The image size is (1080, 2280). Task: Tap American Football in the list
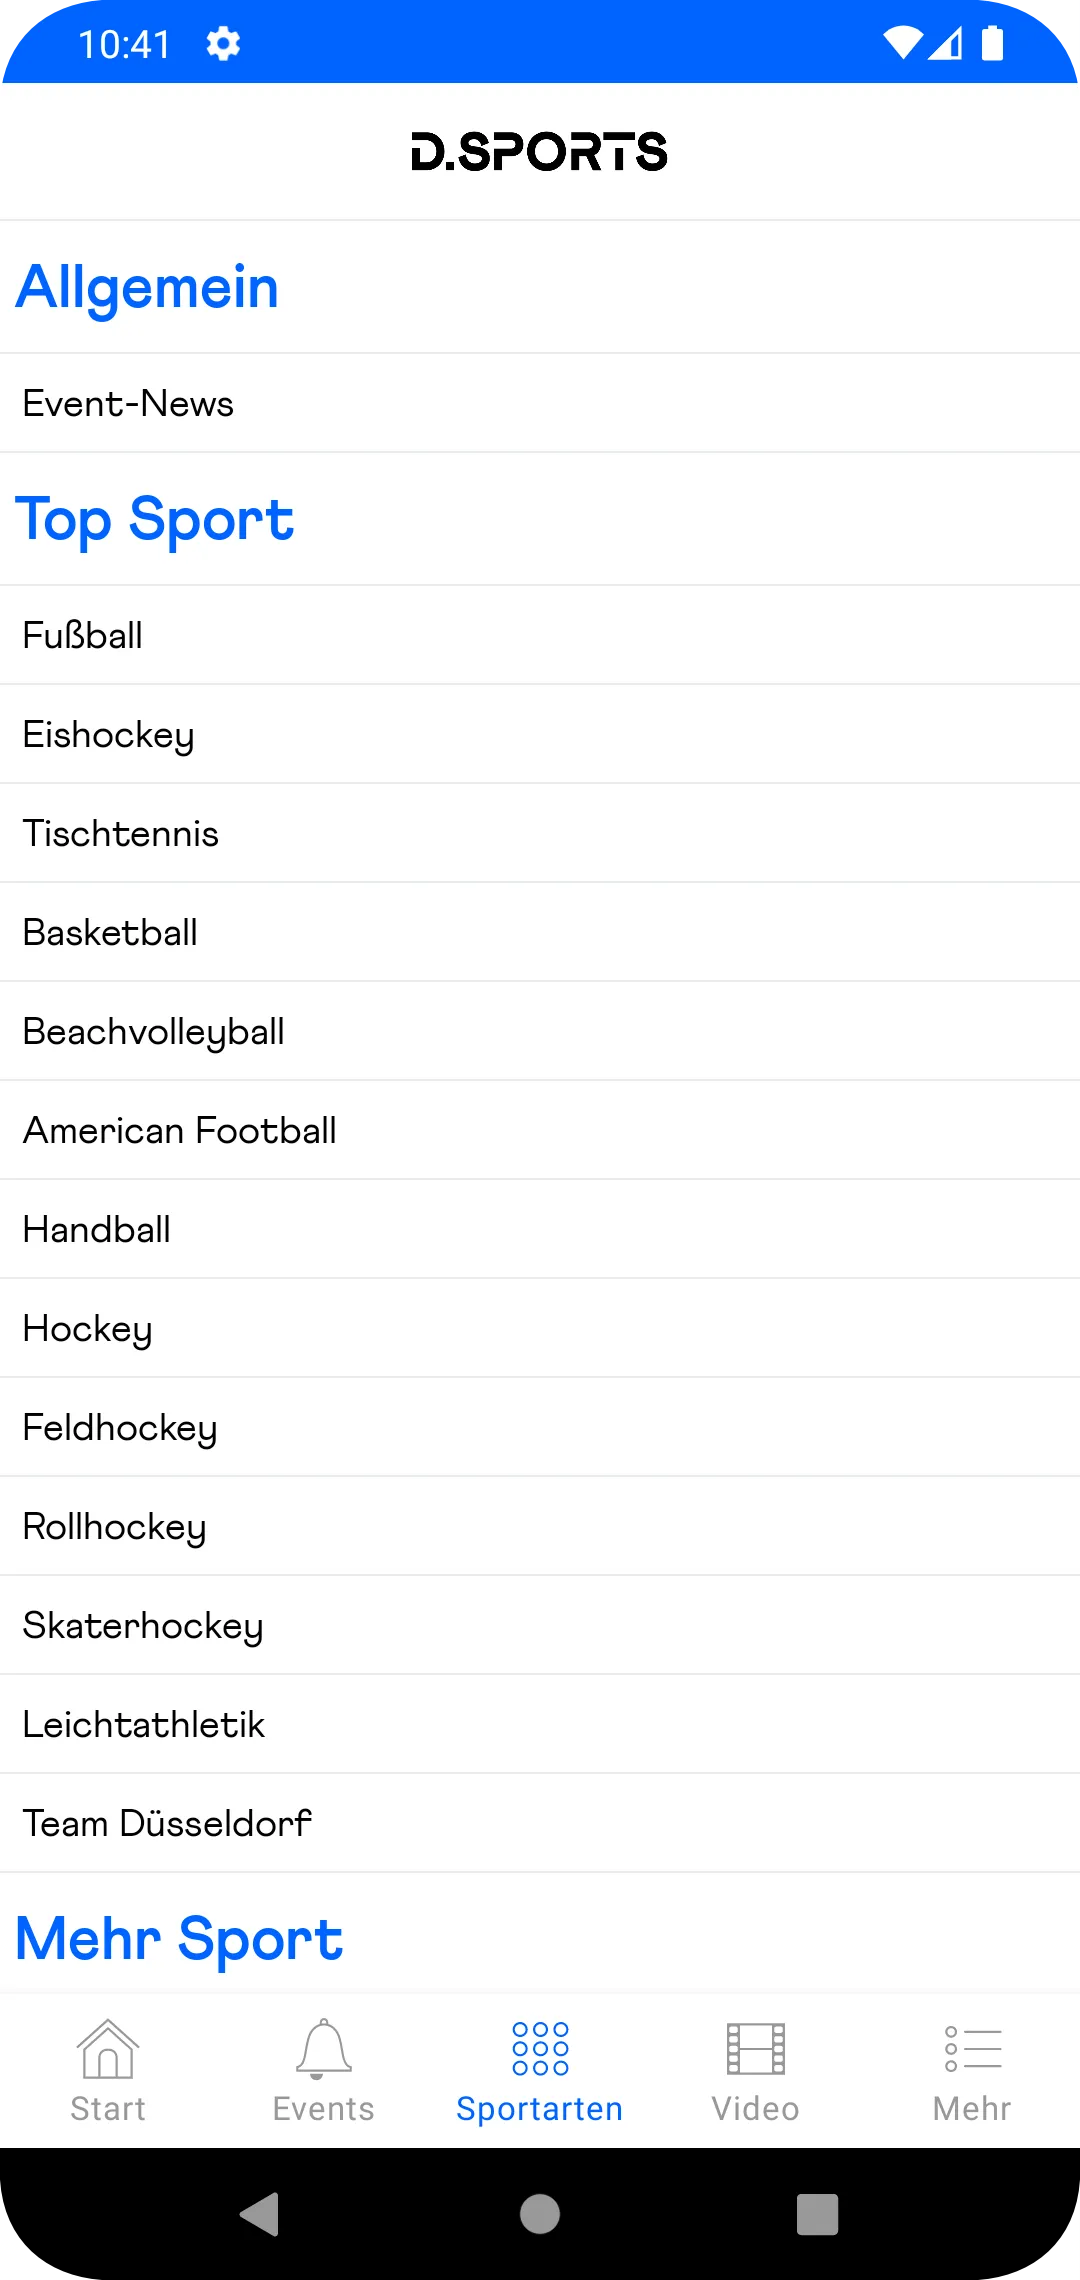[x=179, y=1130]
